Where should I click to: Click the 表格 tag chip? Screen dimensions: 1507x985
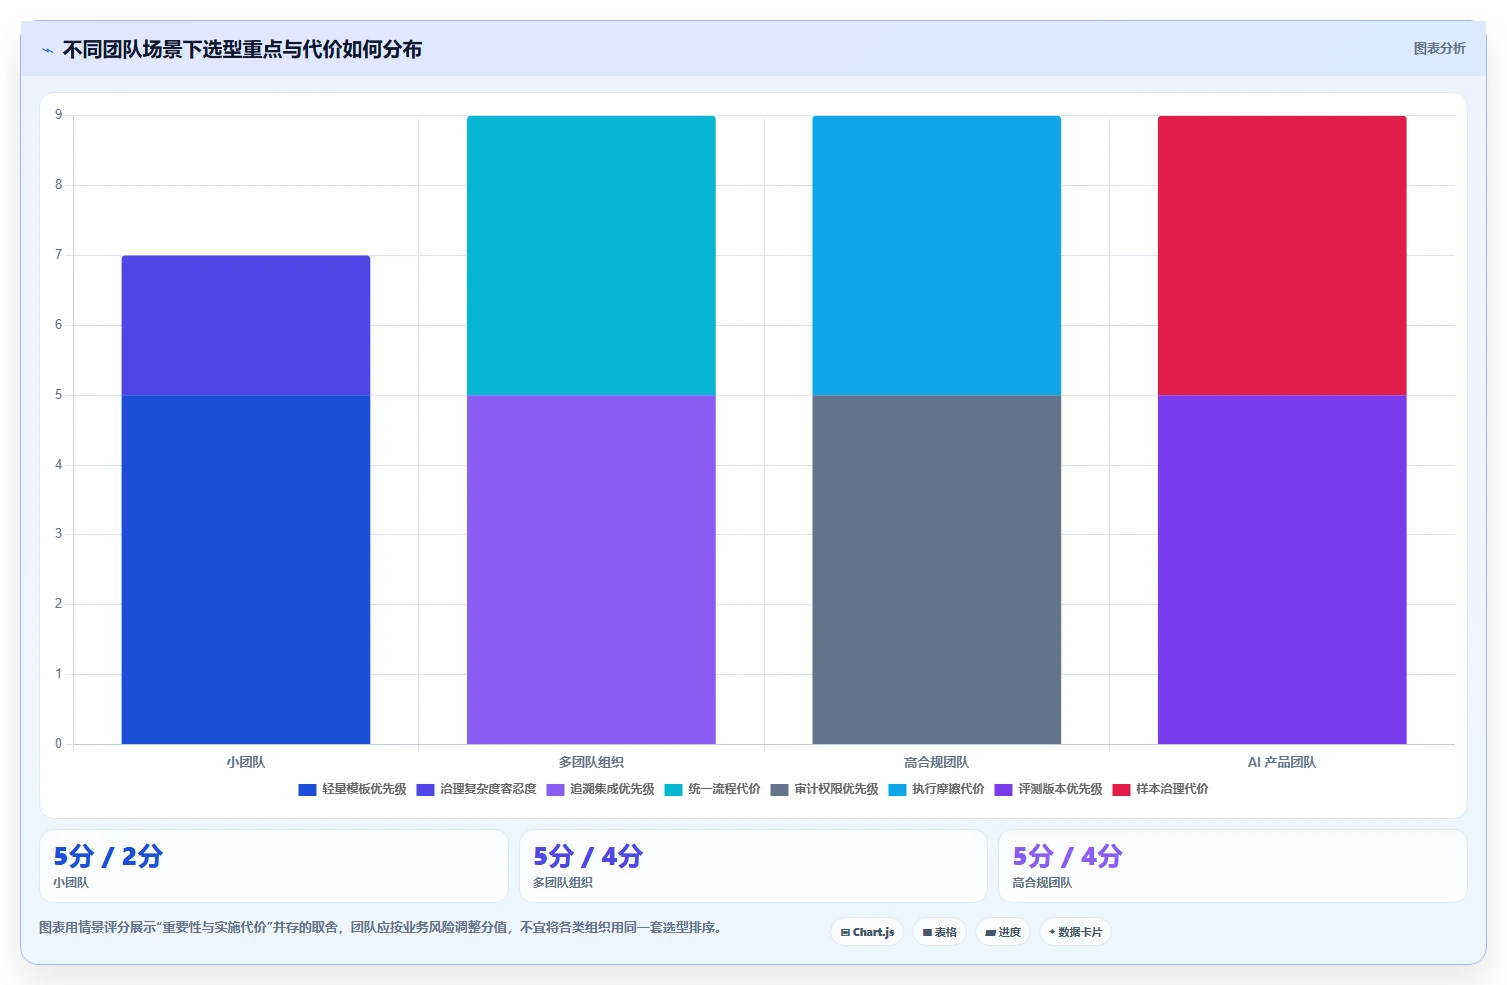(x=939, y=932)
